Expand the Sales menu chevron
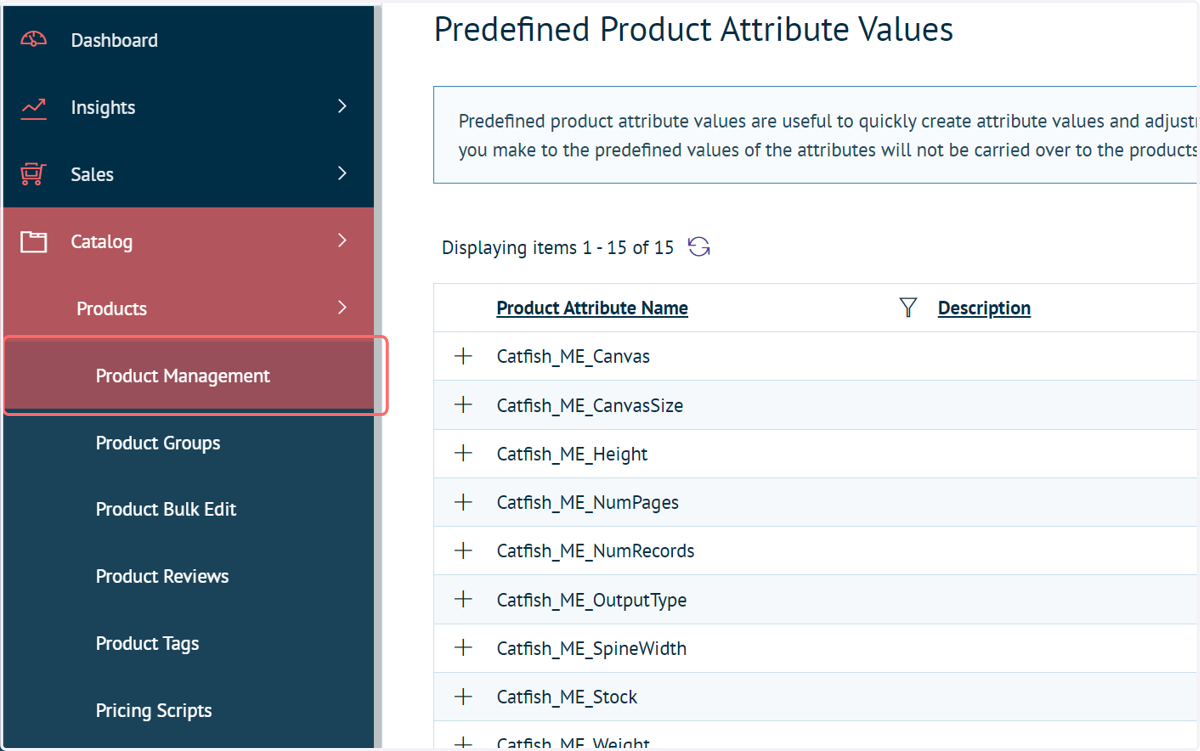1200x751 pixels. coord(342,173)
